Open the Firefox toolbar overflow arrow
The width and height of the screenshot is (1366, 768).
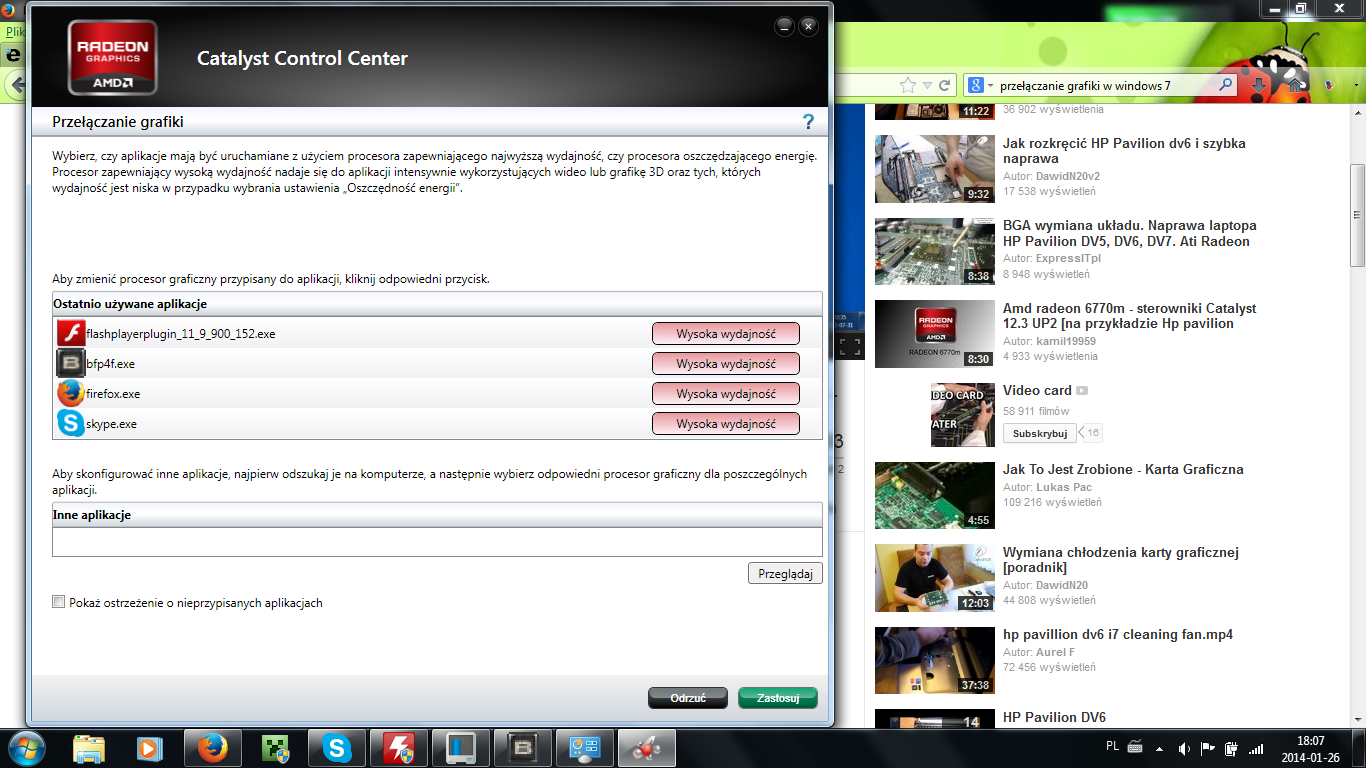(x=1355, y=86)
